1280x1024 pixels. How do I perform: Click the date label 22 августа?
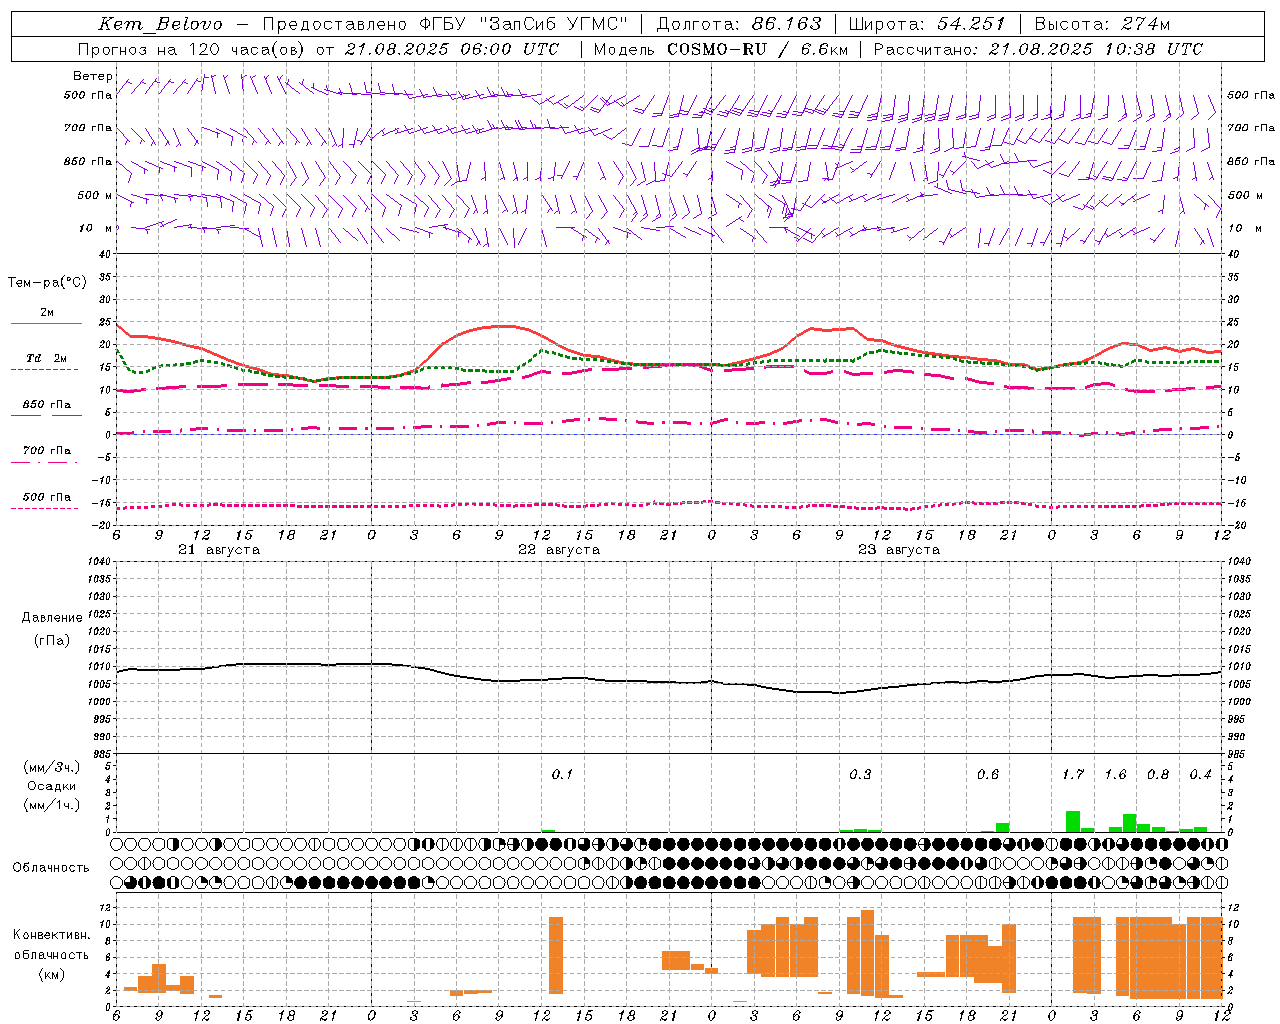tap(559, 550)
